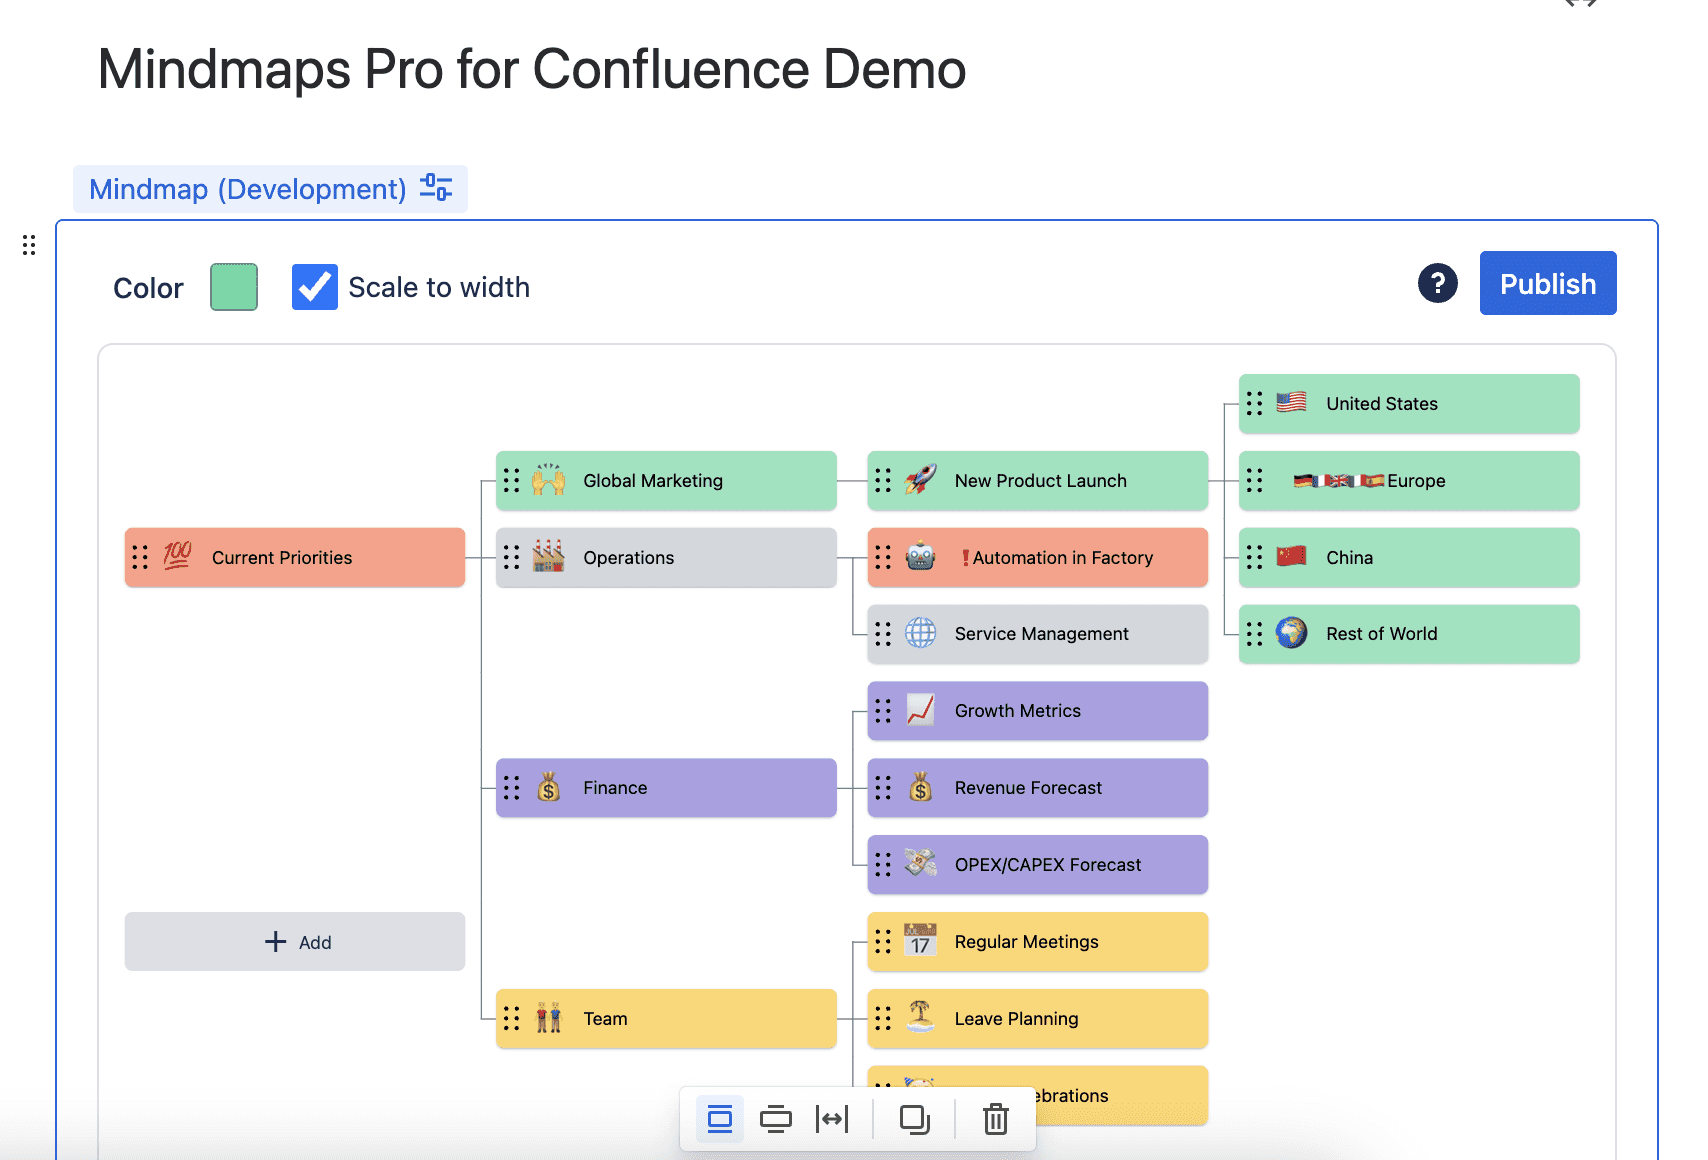Click the calendar emoji on Regular Meetings
Screen dimensions: 1708x1160
(920, 940)
